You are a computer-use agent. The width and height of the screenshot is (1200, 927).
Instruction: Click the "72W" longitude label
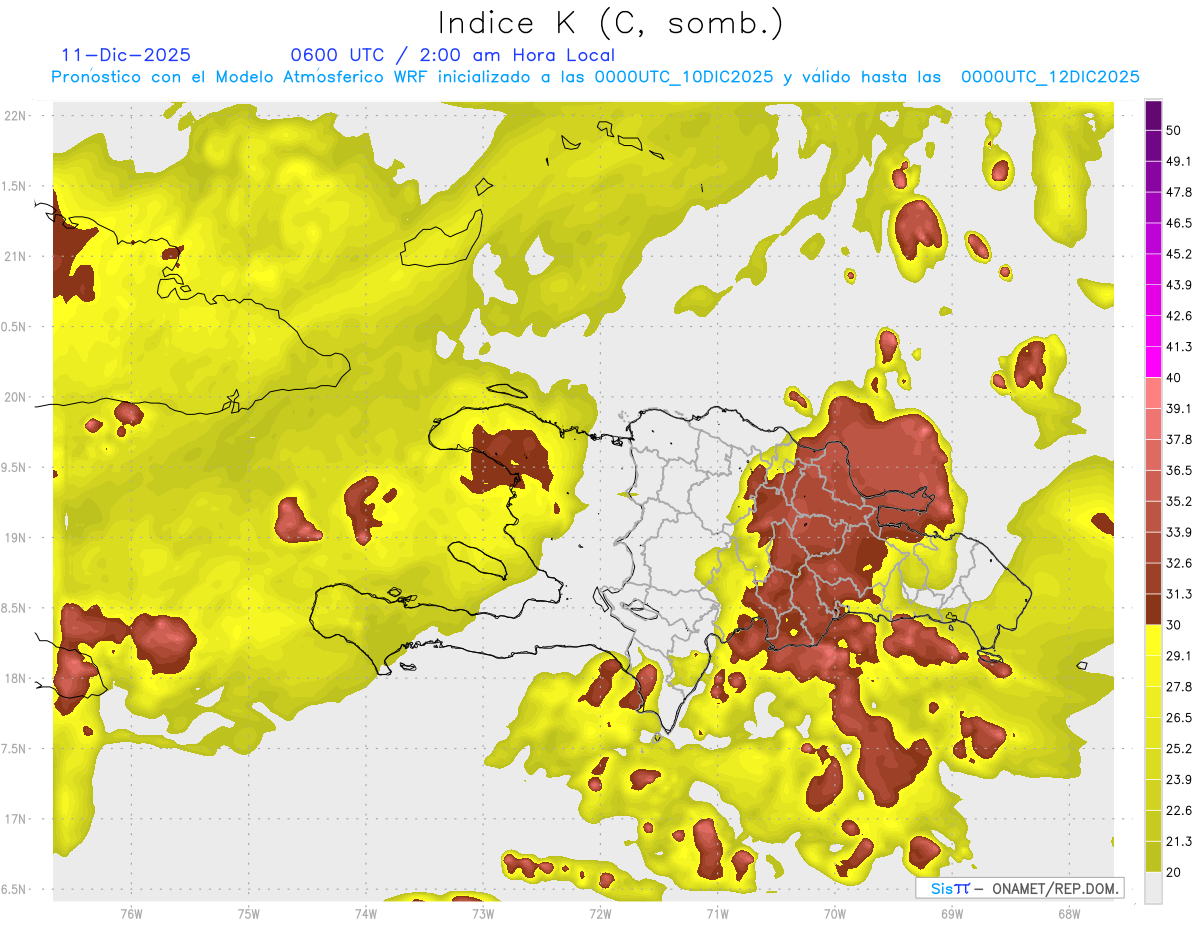pos(600,914)
